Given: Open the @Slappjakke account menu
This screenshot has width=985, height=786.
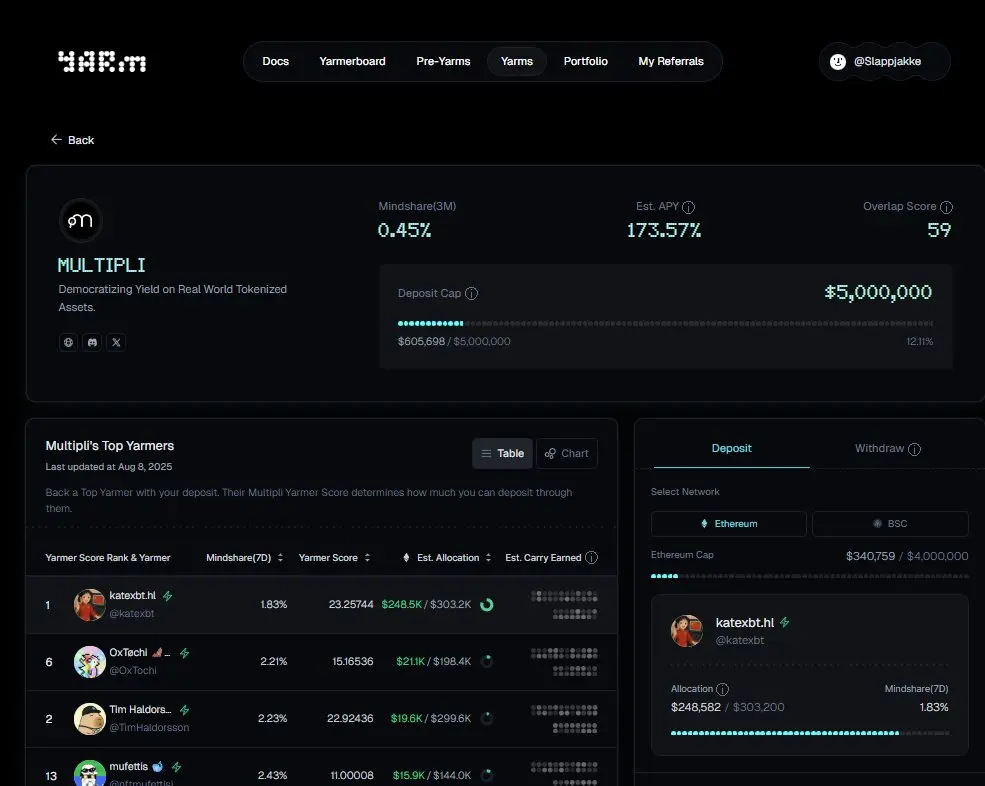Looking at the screenshot, I should pyautogui.click(x=884, y=61).
